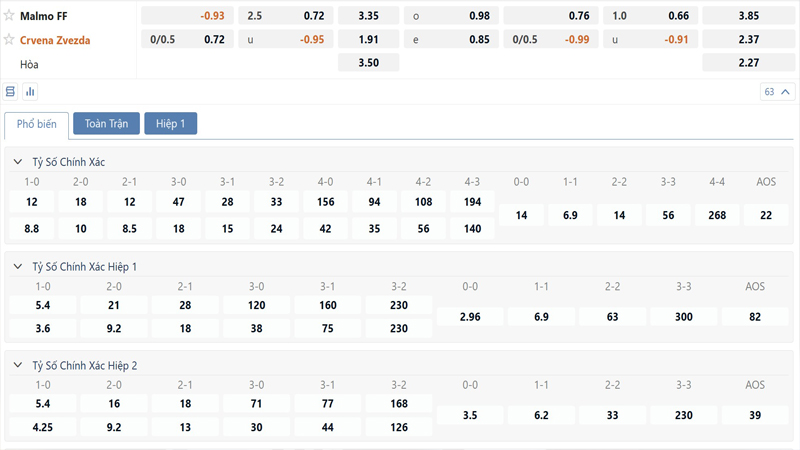Collapse the Tỷ Số Chính Xác section
800x450 pixels.
[18, 162]
